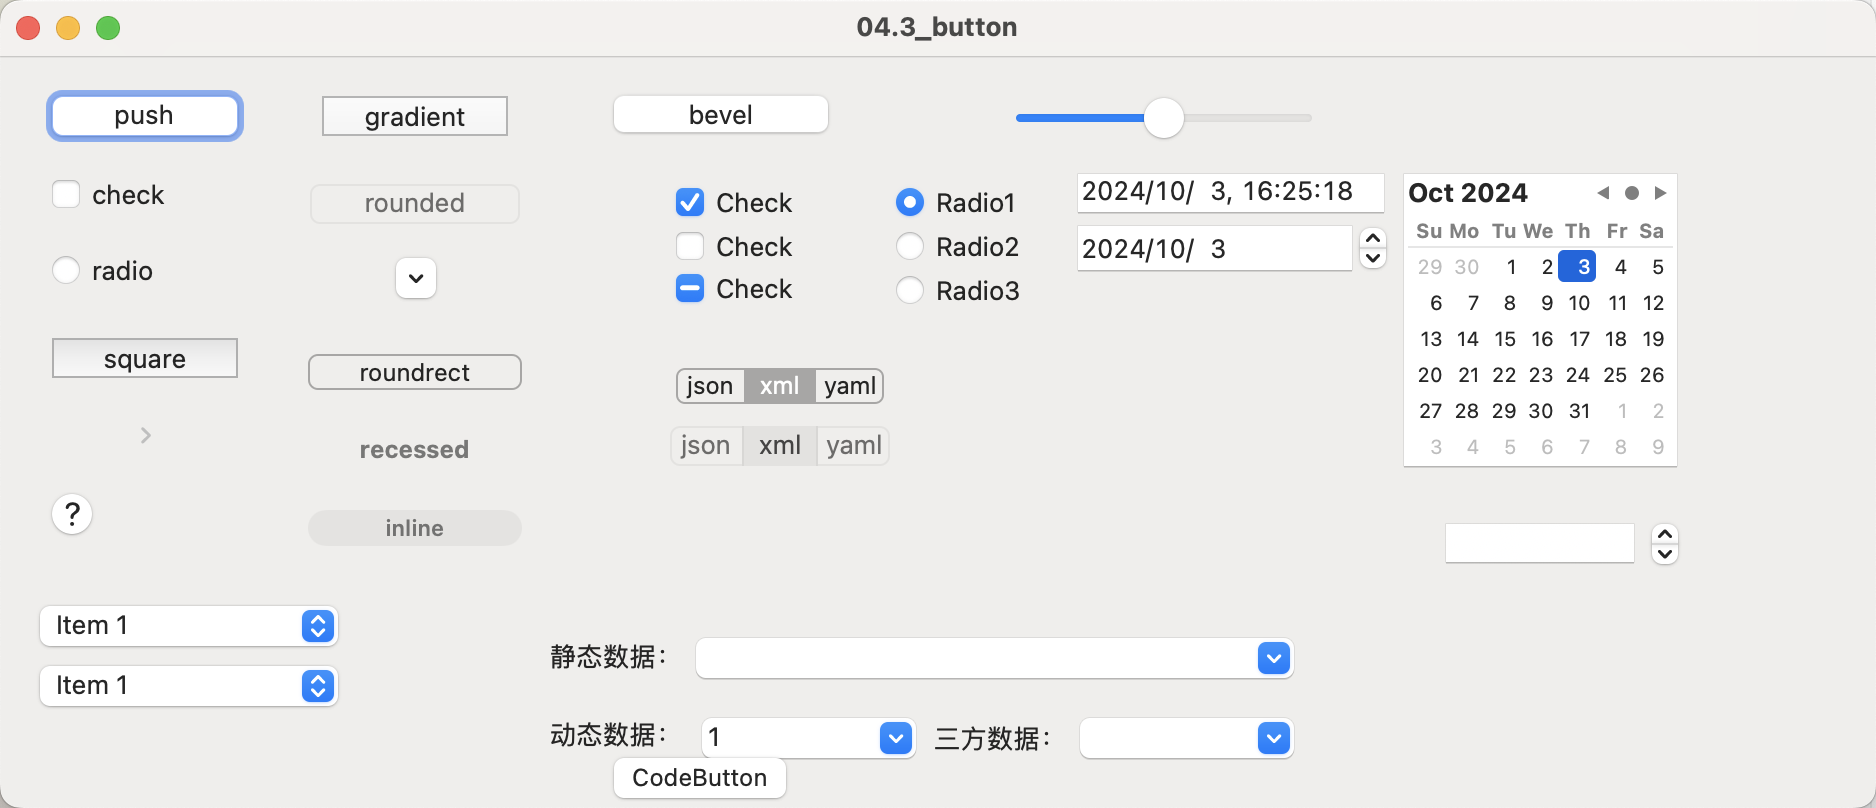Go to previous month in calendar
The height and width of the screenshot is (808, 1876).
coord(1603,193)
